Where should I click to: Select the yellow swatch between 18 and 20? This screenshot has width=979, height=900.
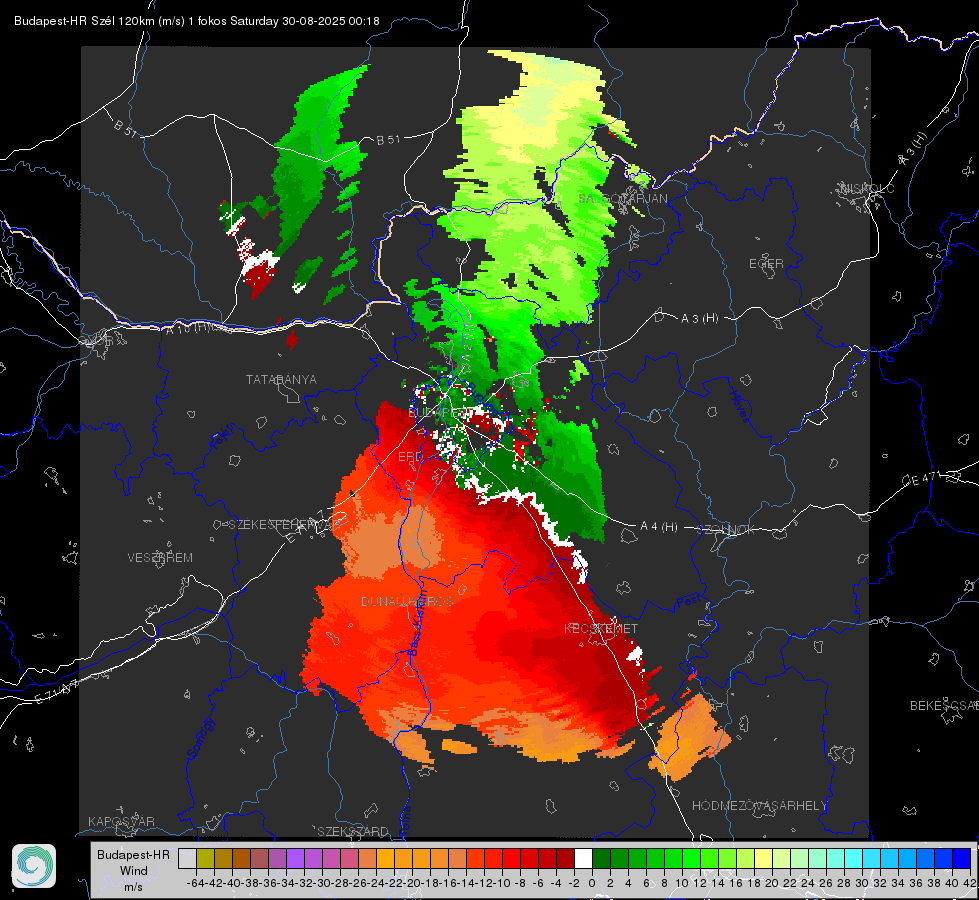pyautogui.click(x=763, y=859)
